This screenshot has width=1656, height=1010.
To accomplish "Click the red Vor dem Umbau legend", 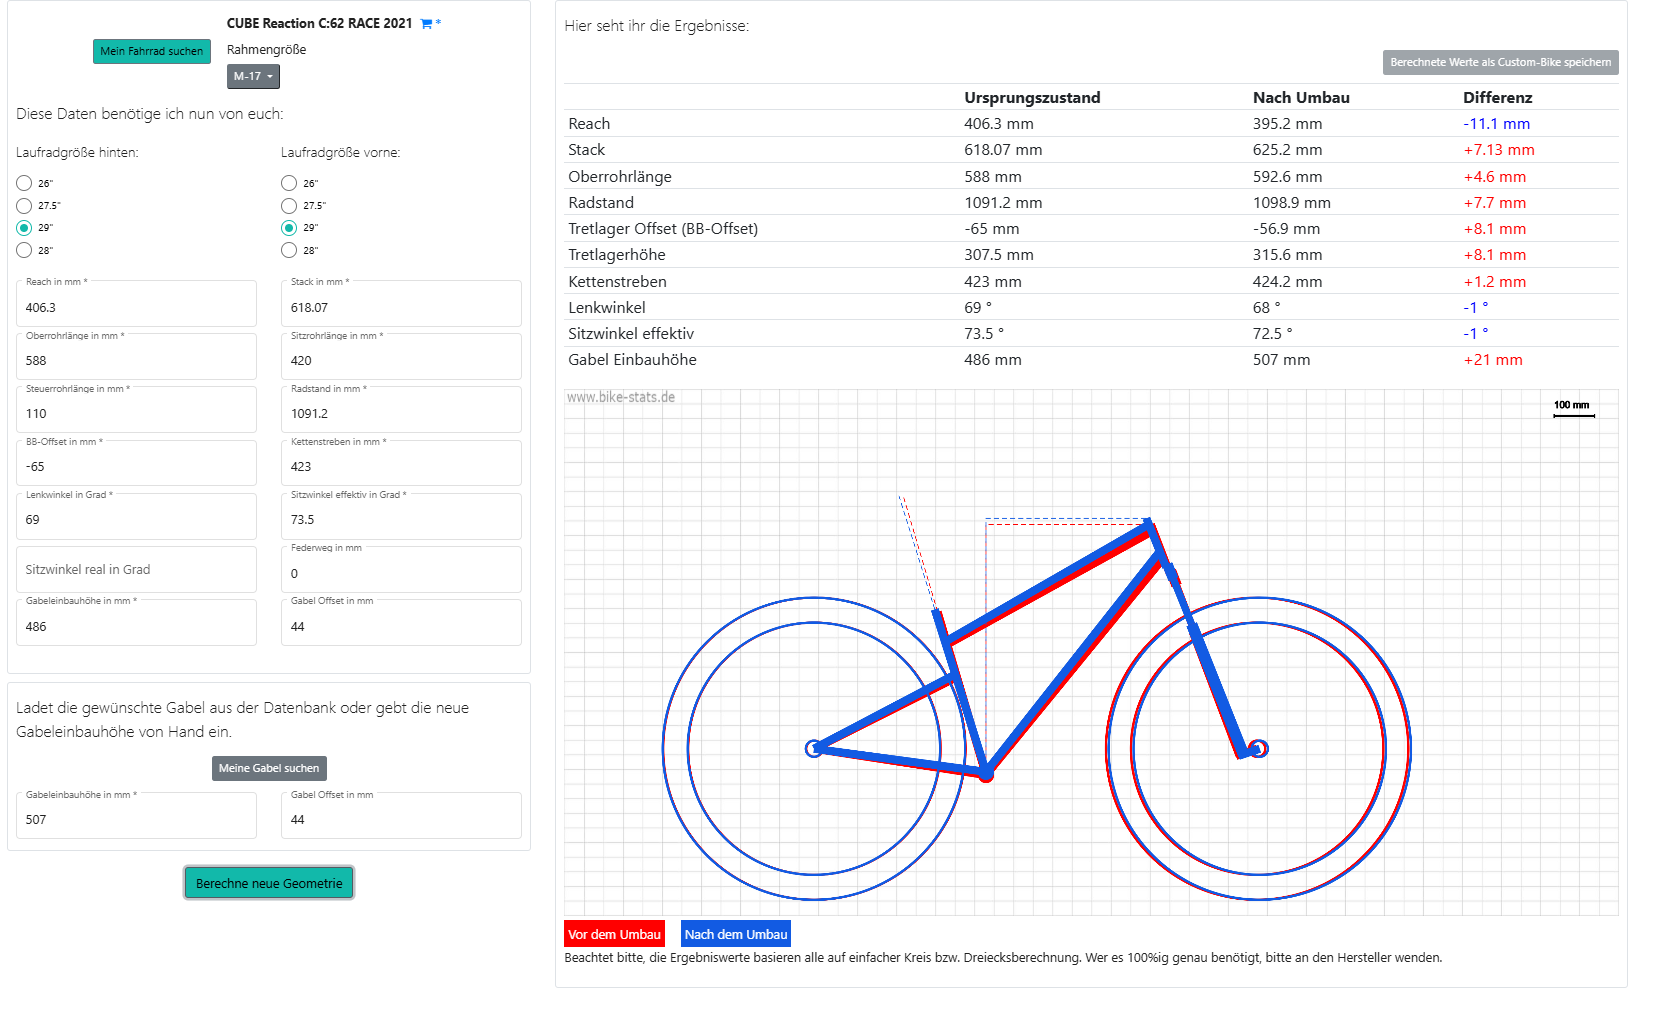I will coord(614,934).
